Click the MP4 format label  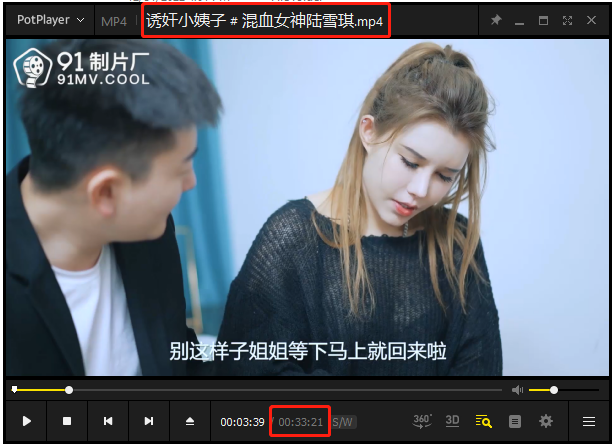[x=114, y=21]
